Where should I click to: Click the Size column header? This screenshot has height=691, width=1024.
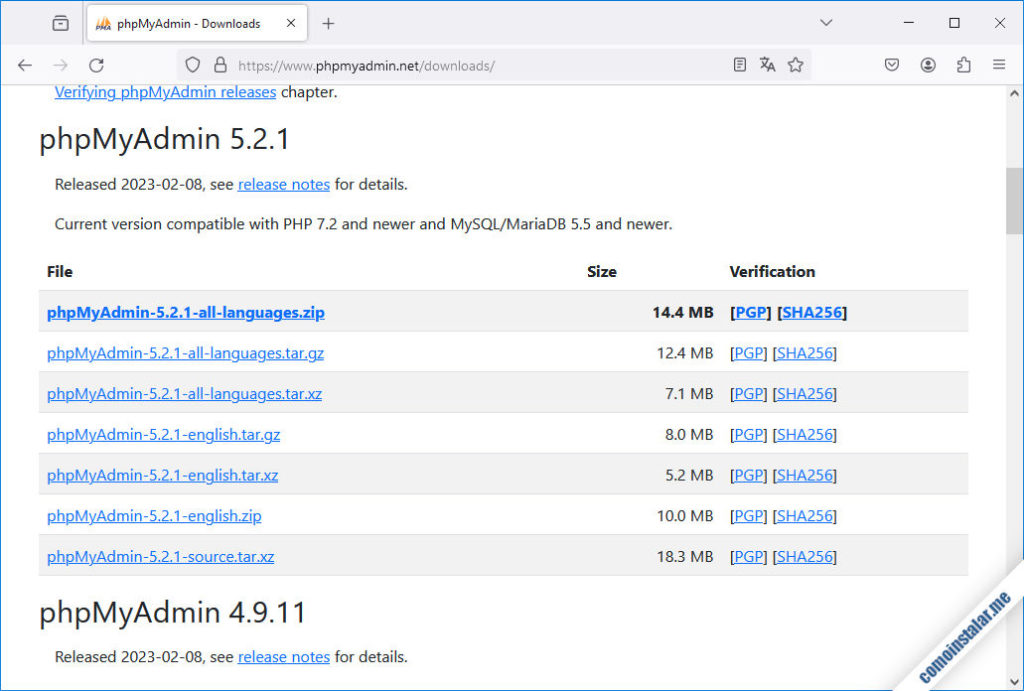coord(601,272)
